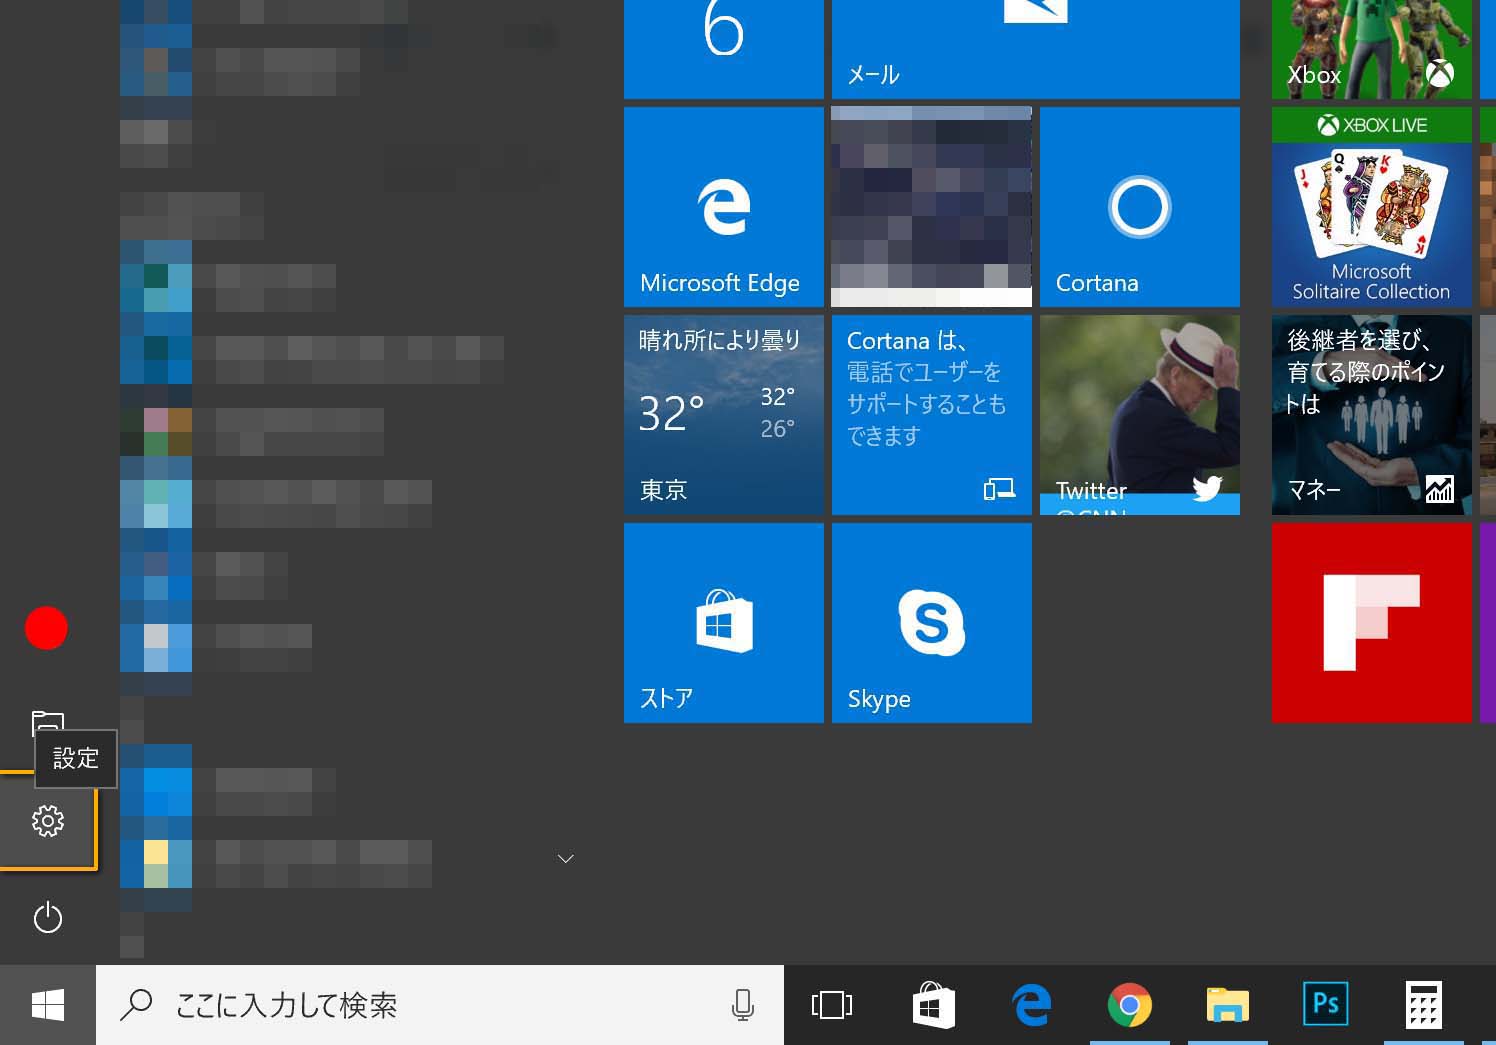Open Google Chrome from the taskbar
Viewport: 1496px width, 1045px height.
(x=1129, y=1005)
